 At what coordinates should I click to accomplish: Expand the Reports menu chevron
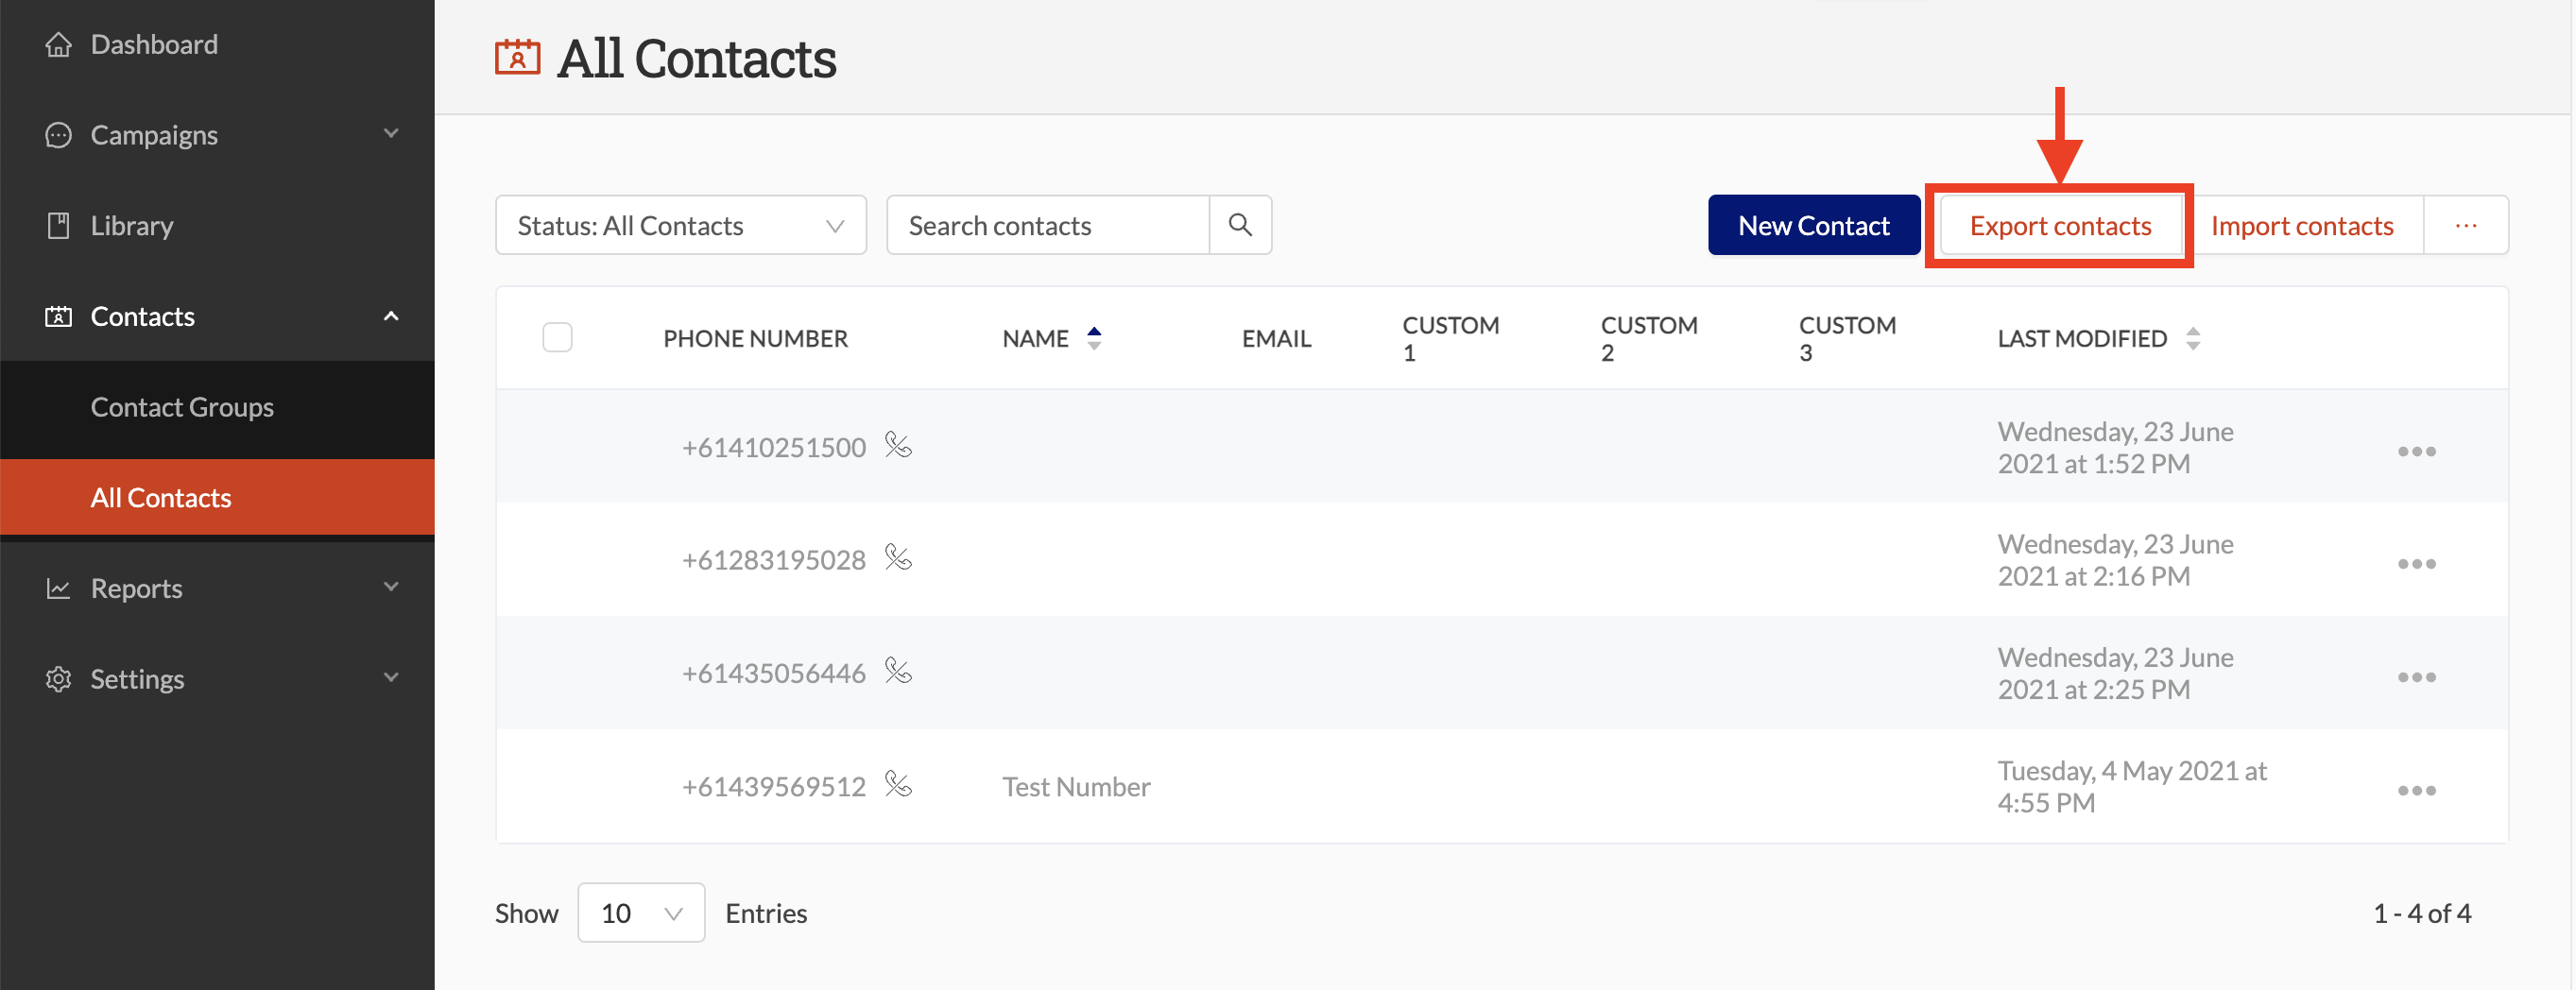tap(391, 587)
